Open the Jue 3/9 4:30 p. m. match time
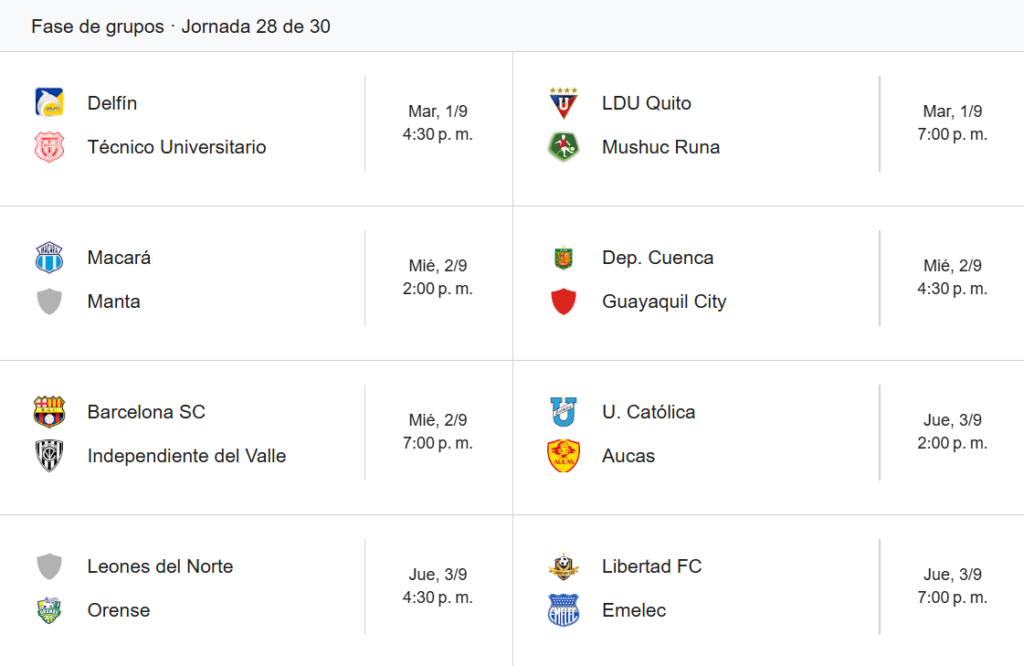 click(438, 586)
